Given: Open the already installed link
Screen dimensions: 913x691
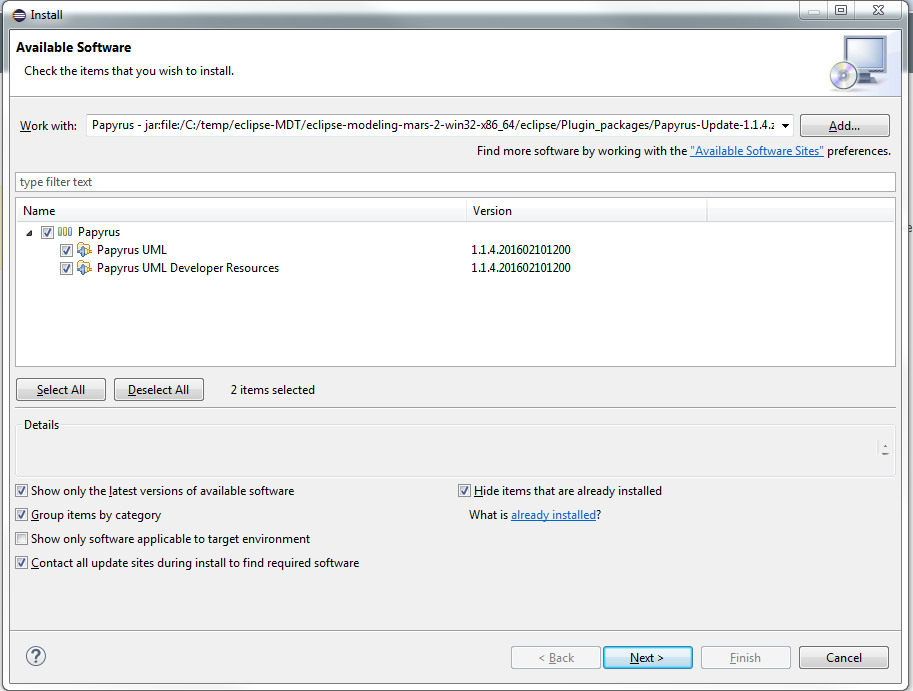Looking at the screenshot, I should click(x=553, y=515).
